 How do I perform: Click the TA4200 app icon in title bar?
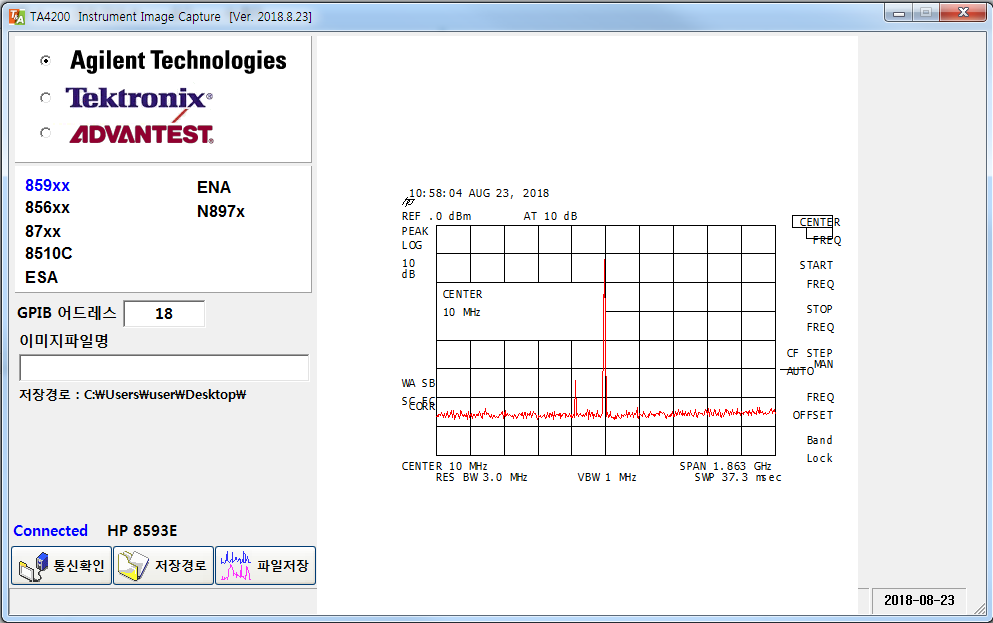pyautogui.click(x=17, y=16)
